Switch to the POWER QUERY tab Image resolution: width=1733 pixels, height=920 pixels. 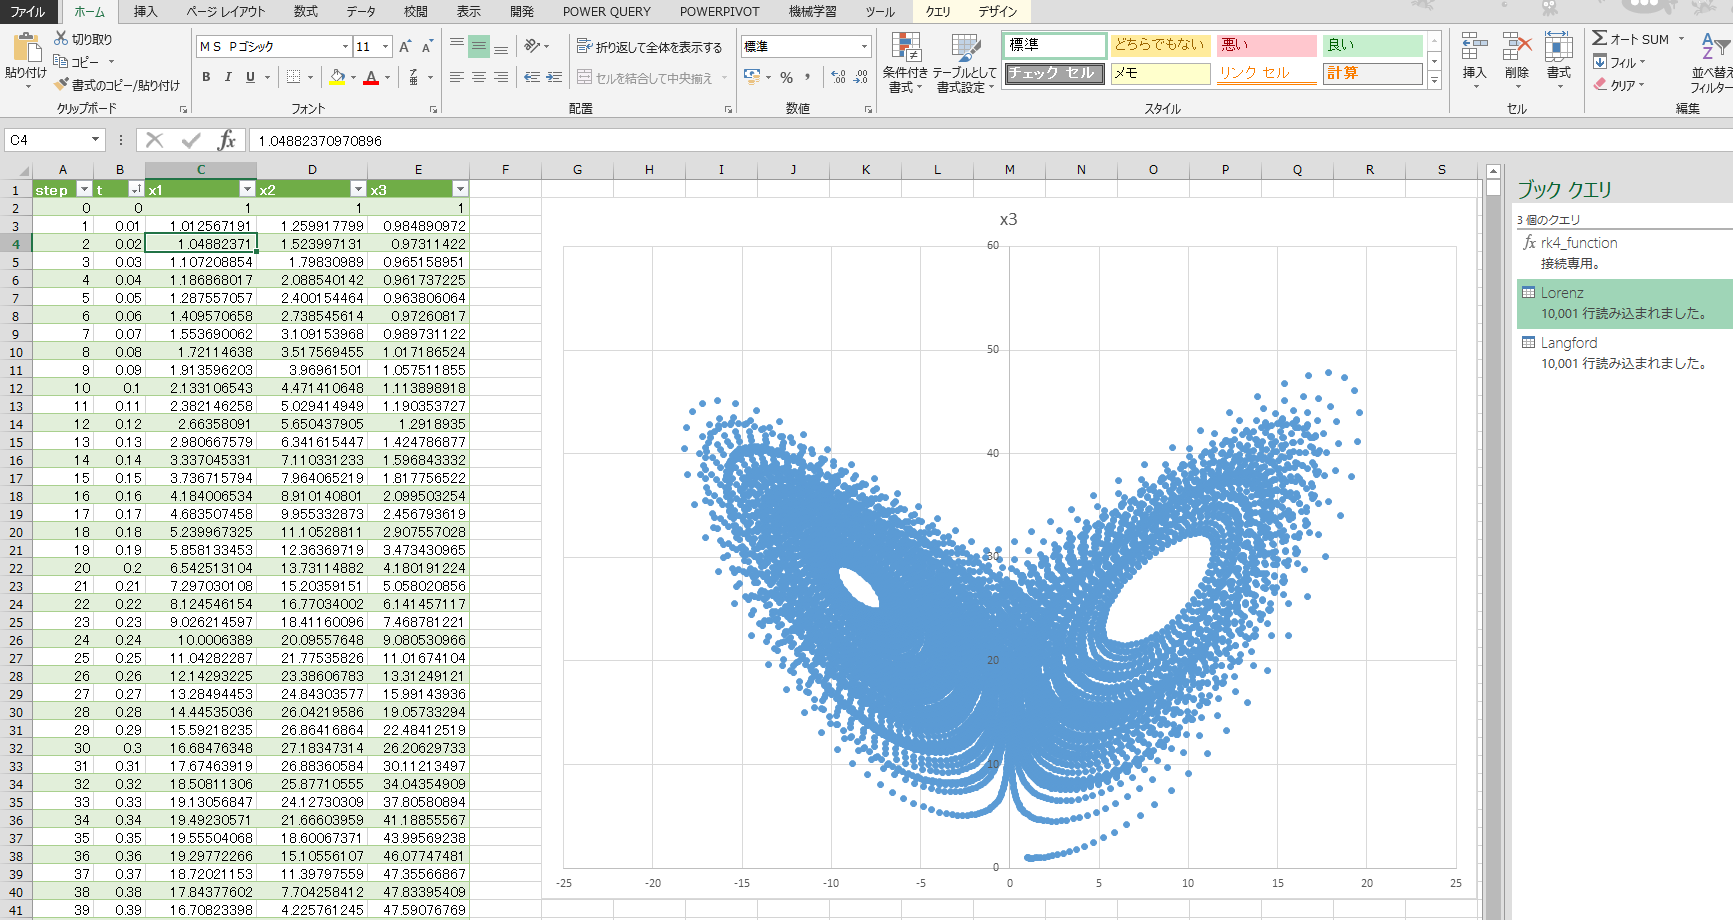(x=606, y=12)
